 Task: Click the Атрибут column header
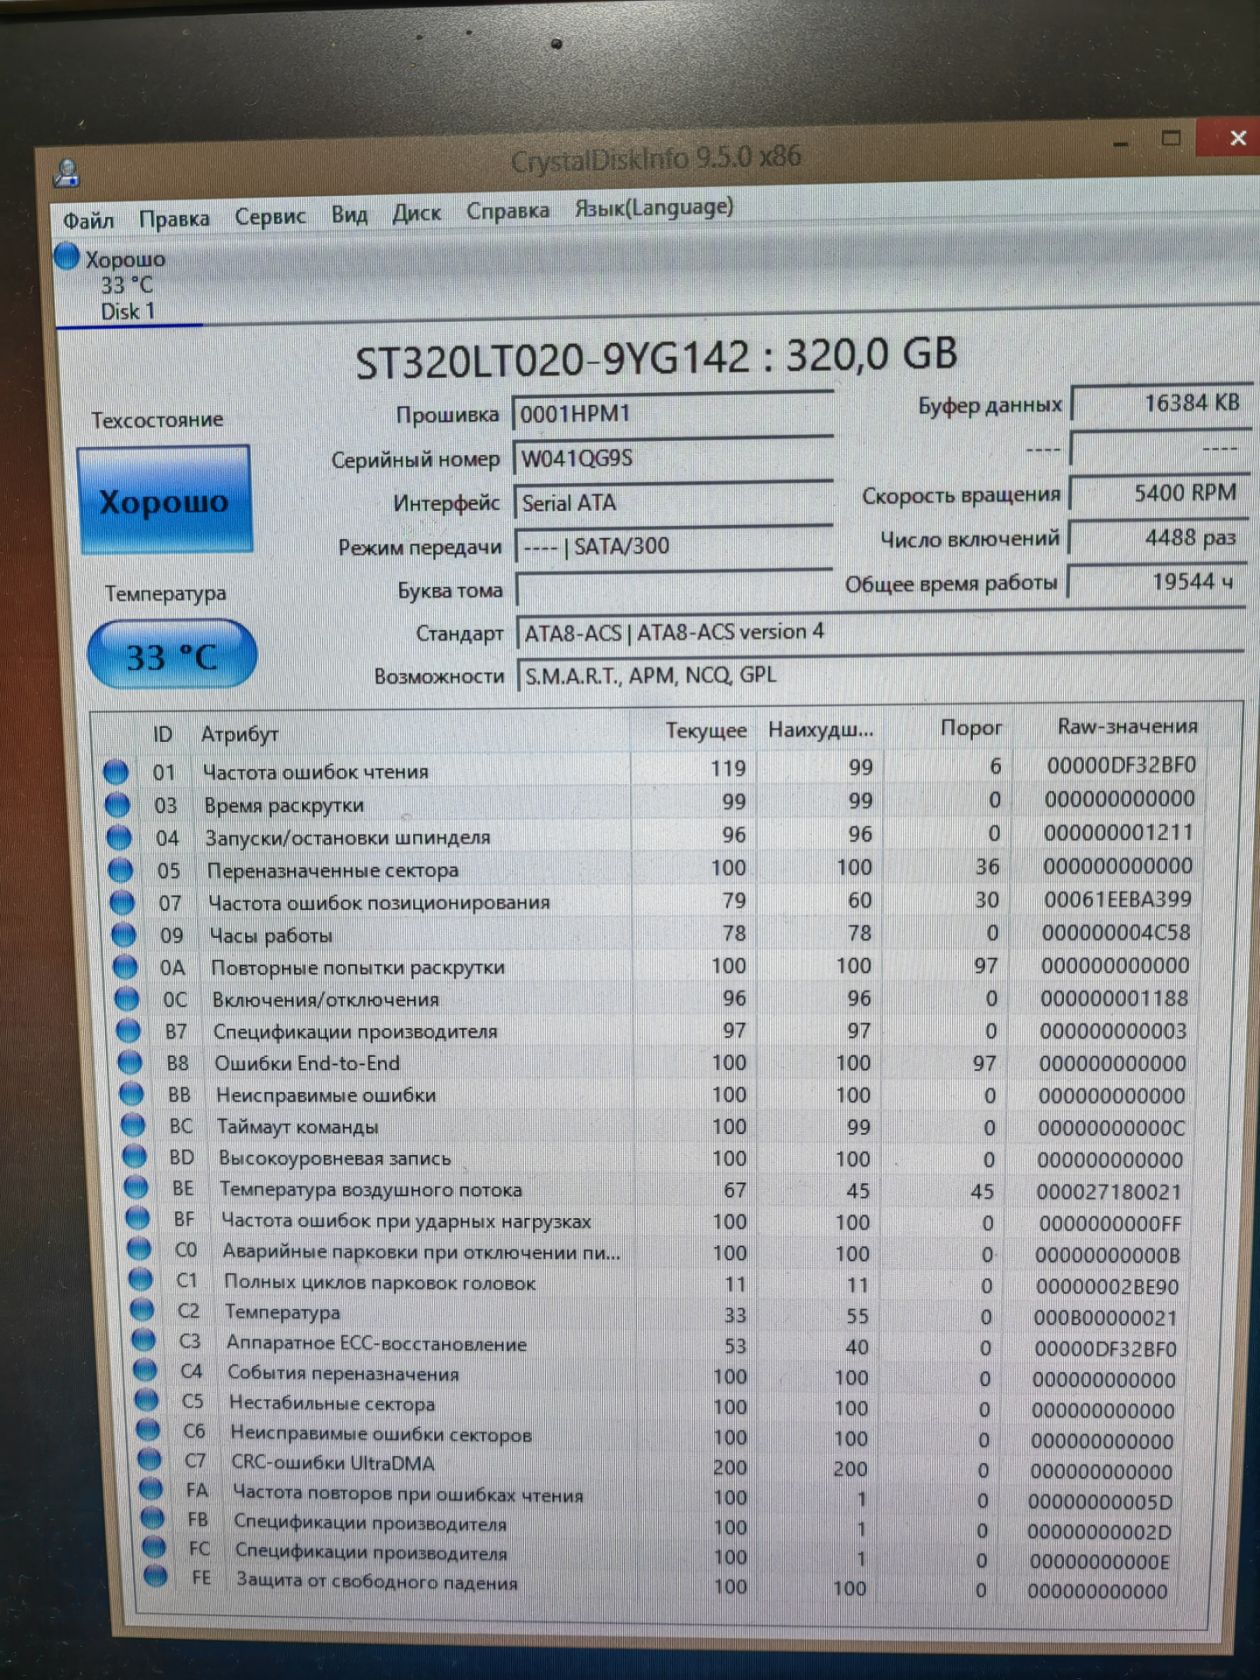click(x=240, y=734)
